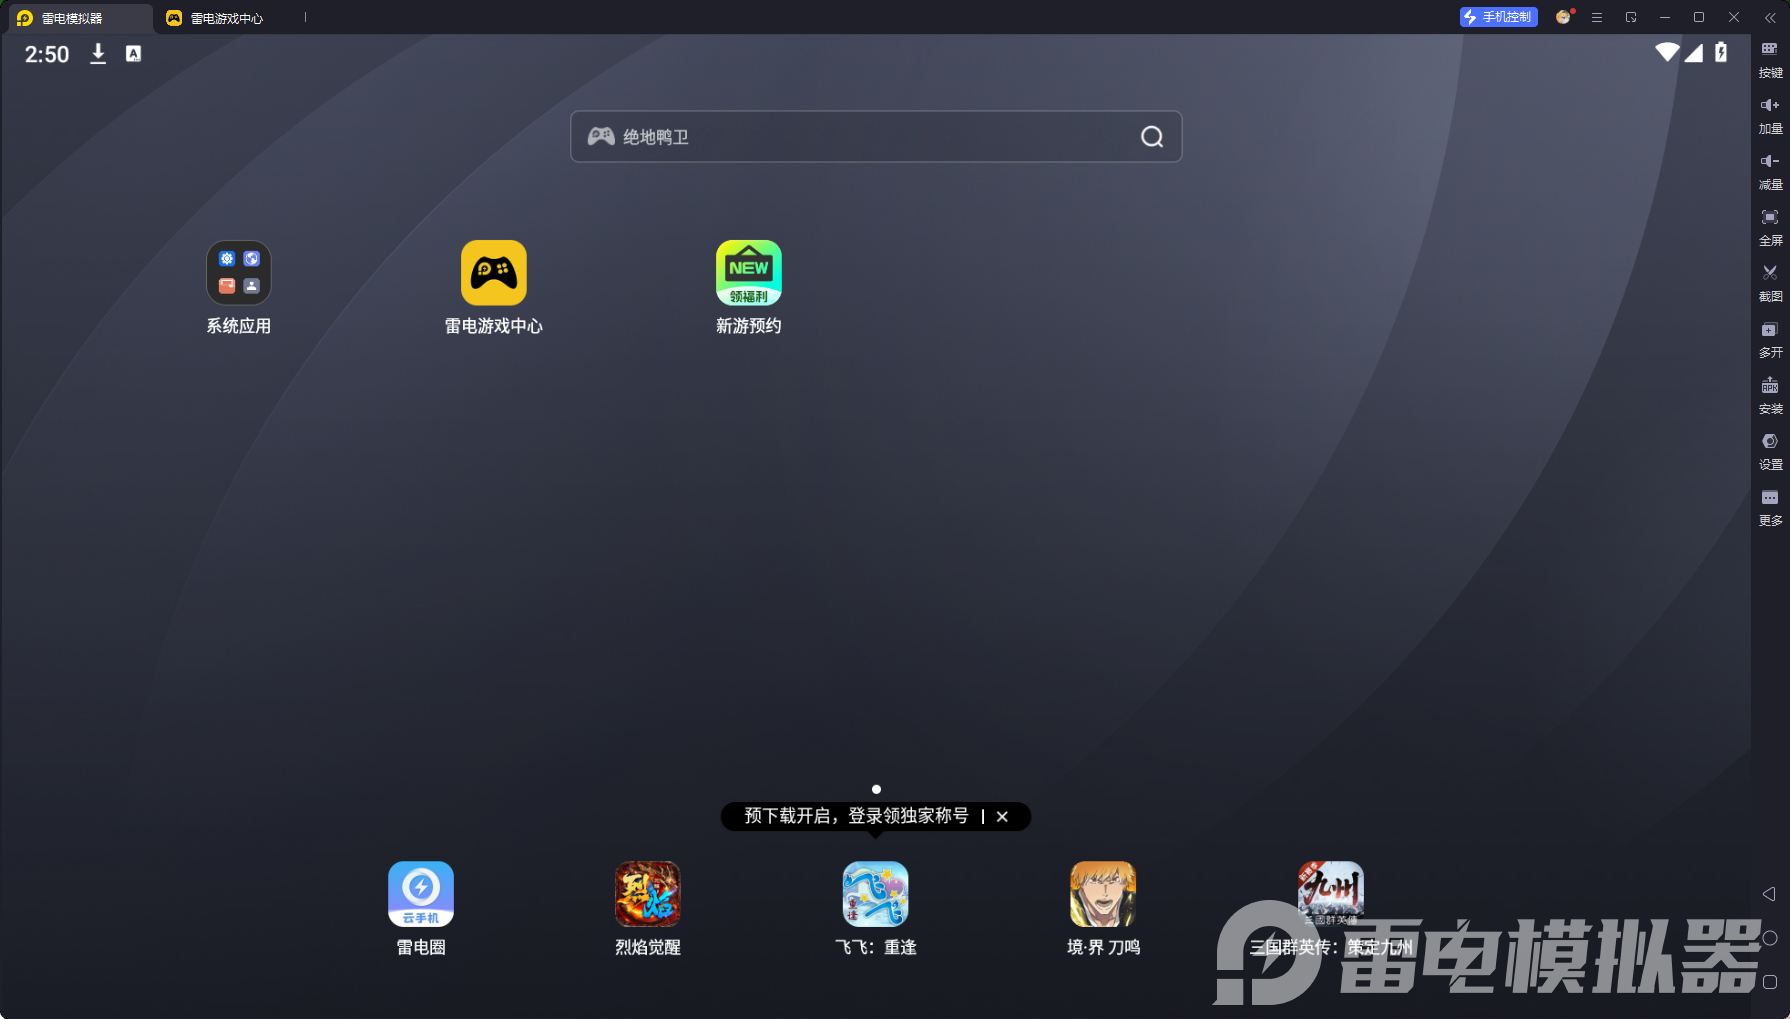The width and height of the screenshot is (1790, 1019).
Task: Open the 多开 multi-instance manager
Action: 1770,340
